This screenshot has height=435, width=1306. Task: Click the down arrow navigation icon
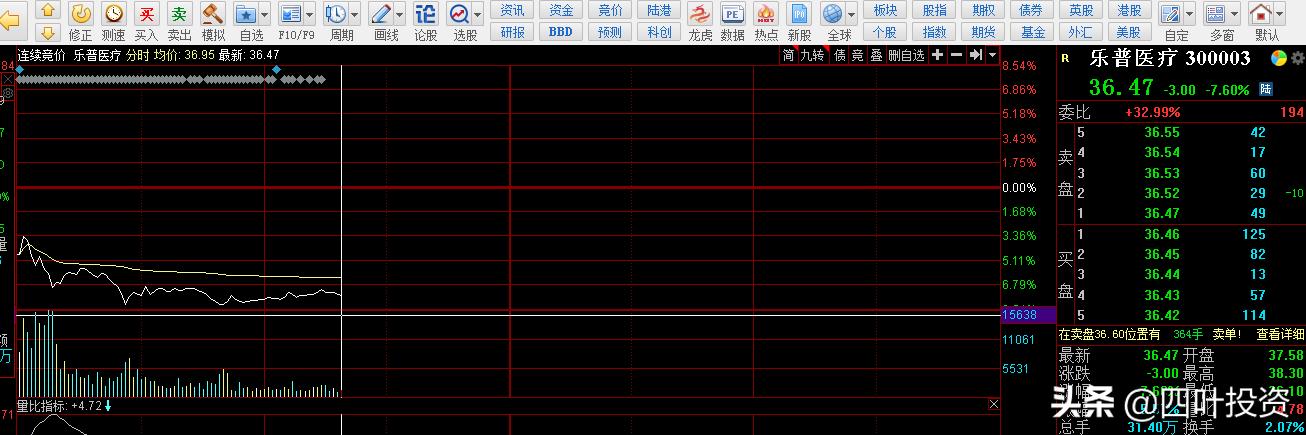(x=48, y=33)
